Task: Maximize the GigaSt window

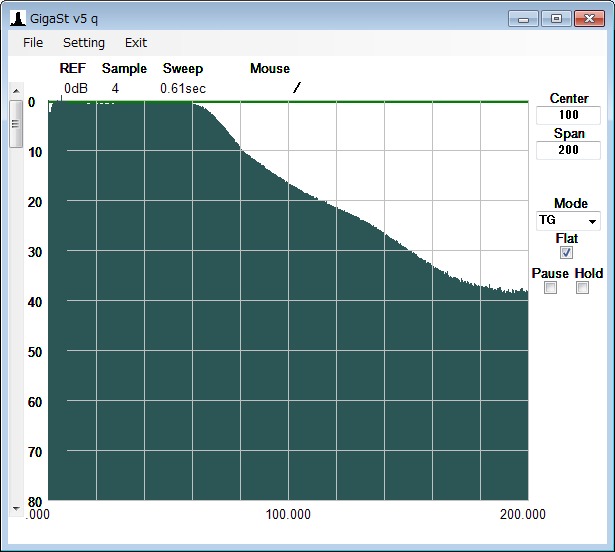Action: pyautogui.click(x=555, y=18)
